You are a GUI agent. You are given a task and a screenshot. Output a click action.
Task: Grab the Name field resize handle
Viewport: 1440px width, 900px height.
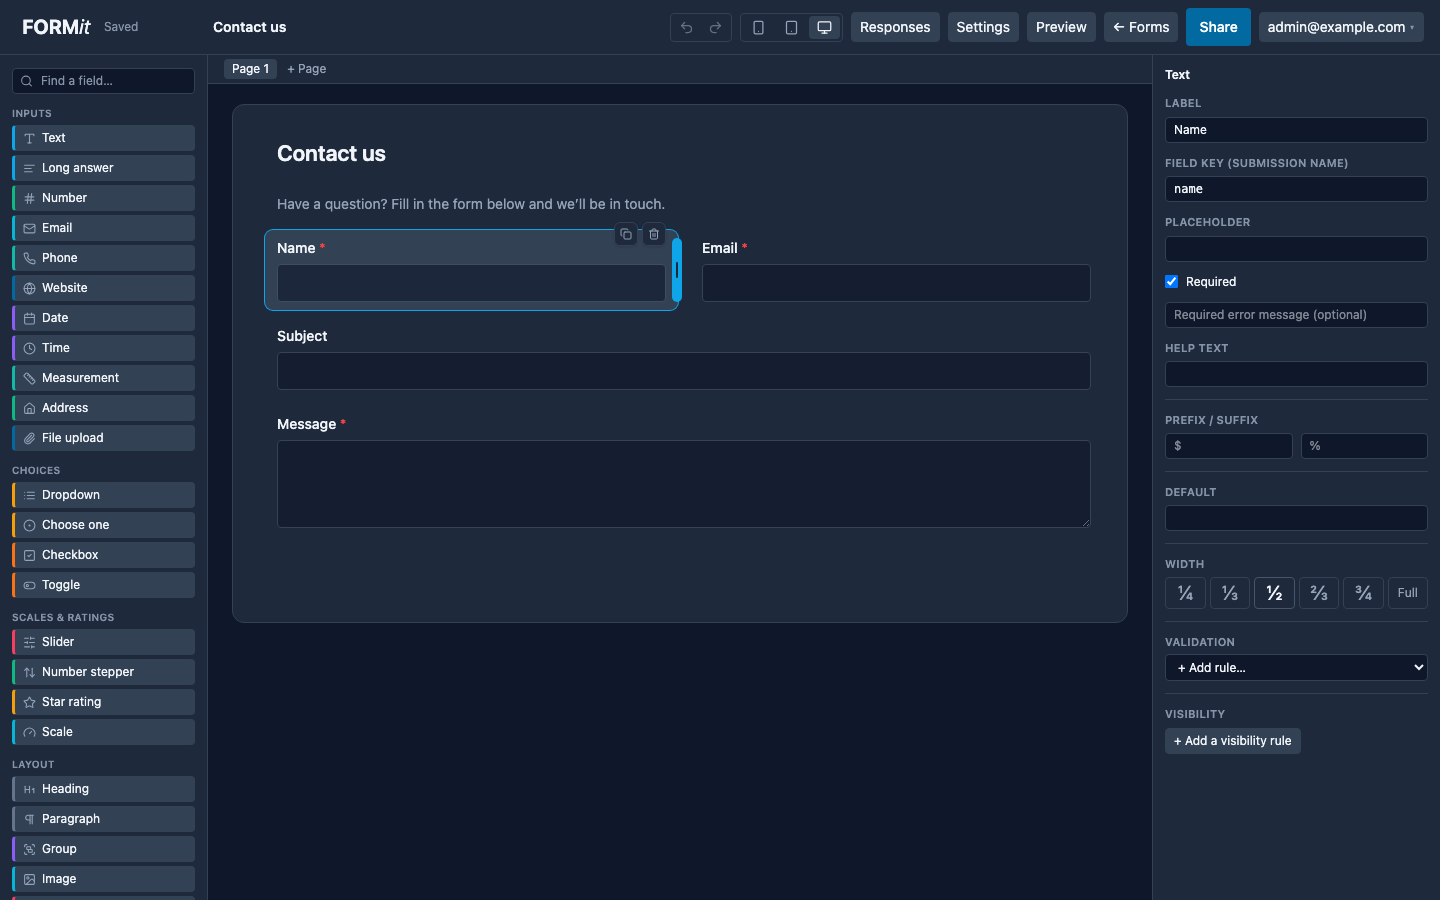[x=677, y=270]
